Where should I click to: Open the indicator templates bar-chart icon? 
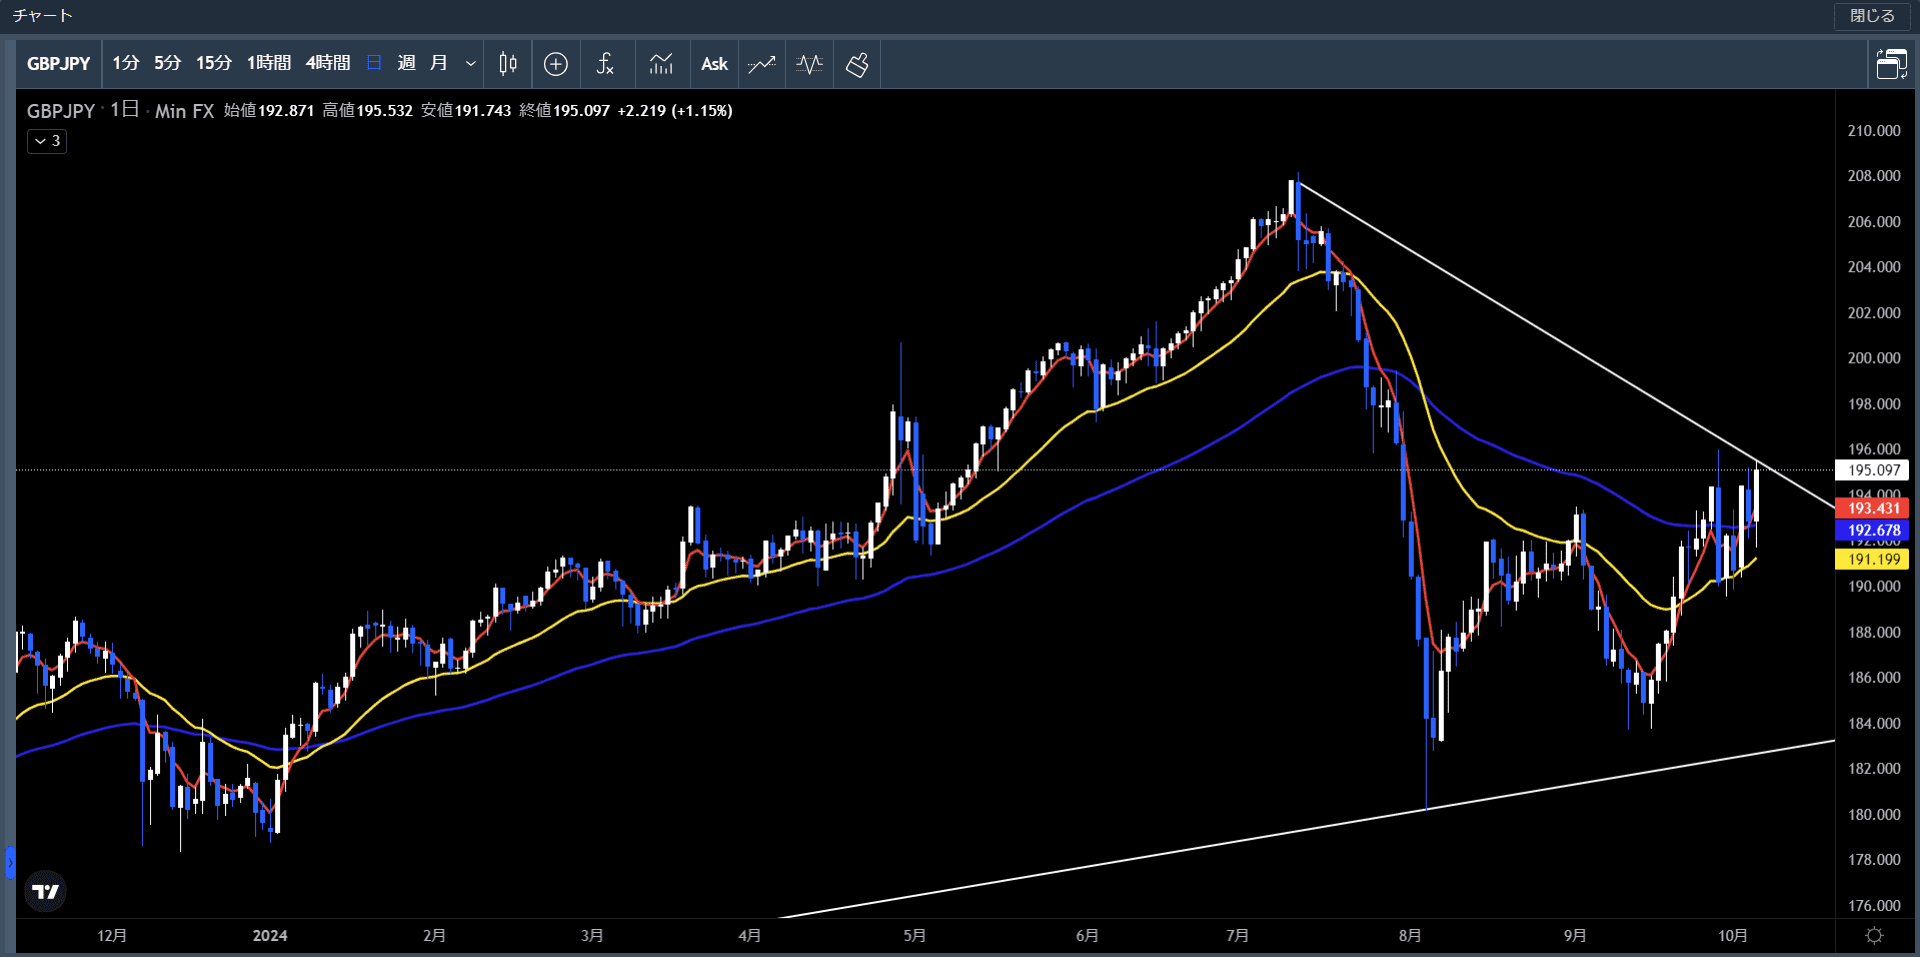pyautogui.click(x=661, y=64)
